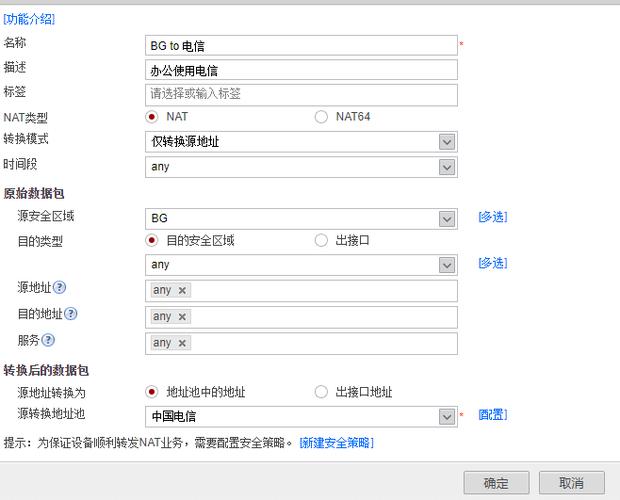Click the BG source zone combo box
The width and height of the screenshot is (620, 500).
tap(301, 219)
